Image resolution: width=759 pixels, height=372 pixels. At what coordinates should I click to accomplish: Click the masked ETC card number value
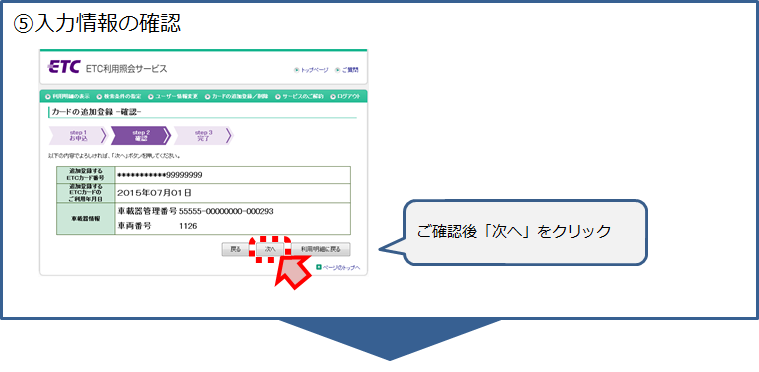coord(160,175)
